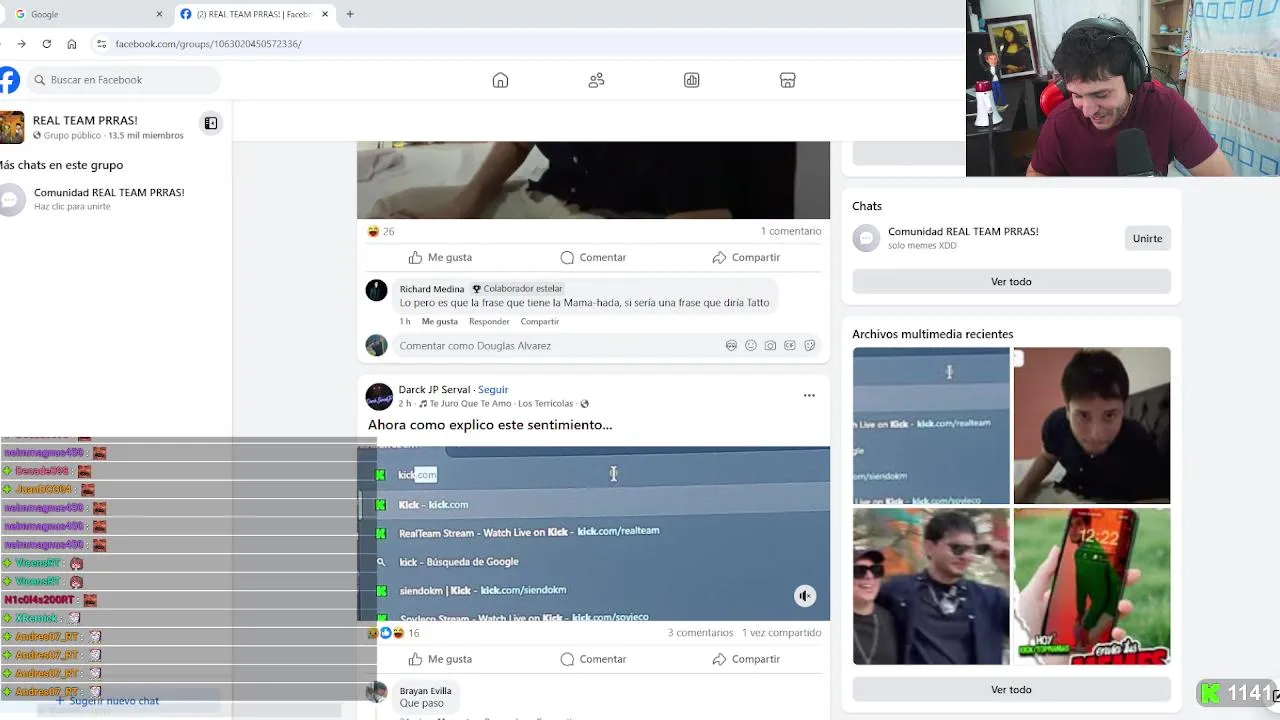The width and height of the screenshot is (1280, 720).
Task: Unmute the video with speaker icon
Action: point(805,596)
